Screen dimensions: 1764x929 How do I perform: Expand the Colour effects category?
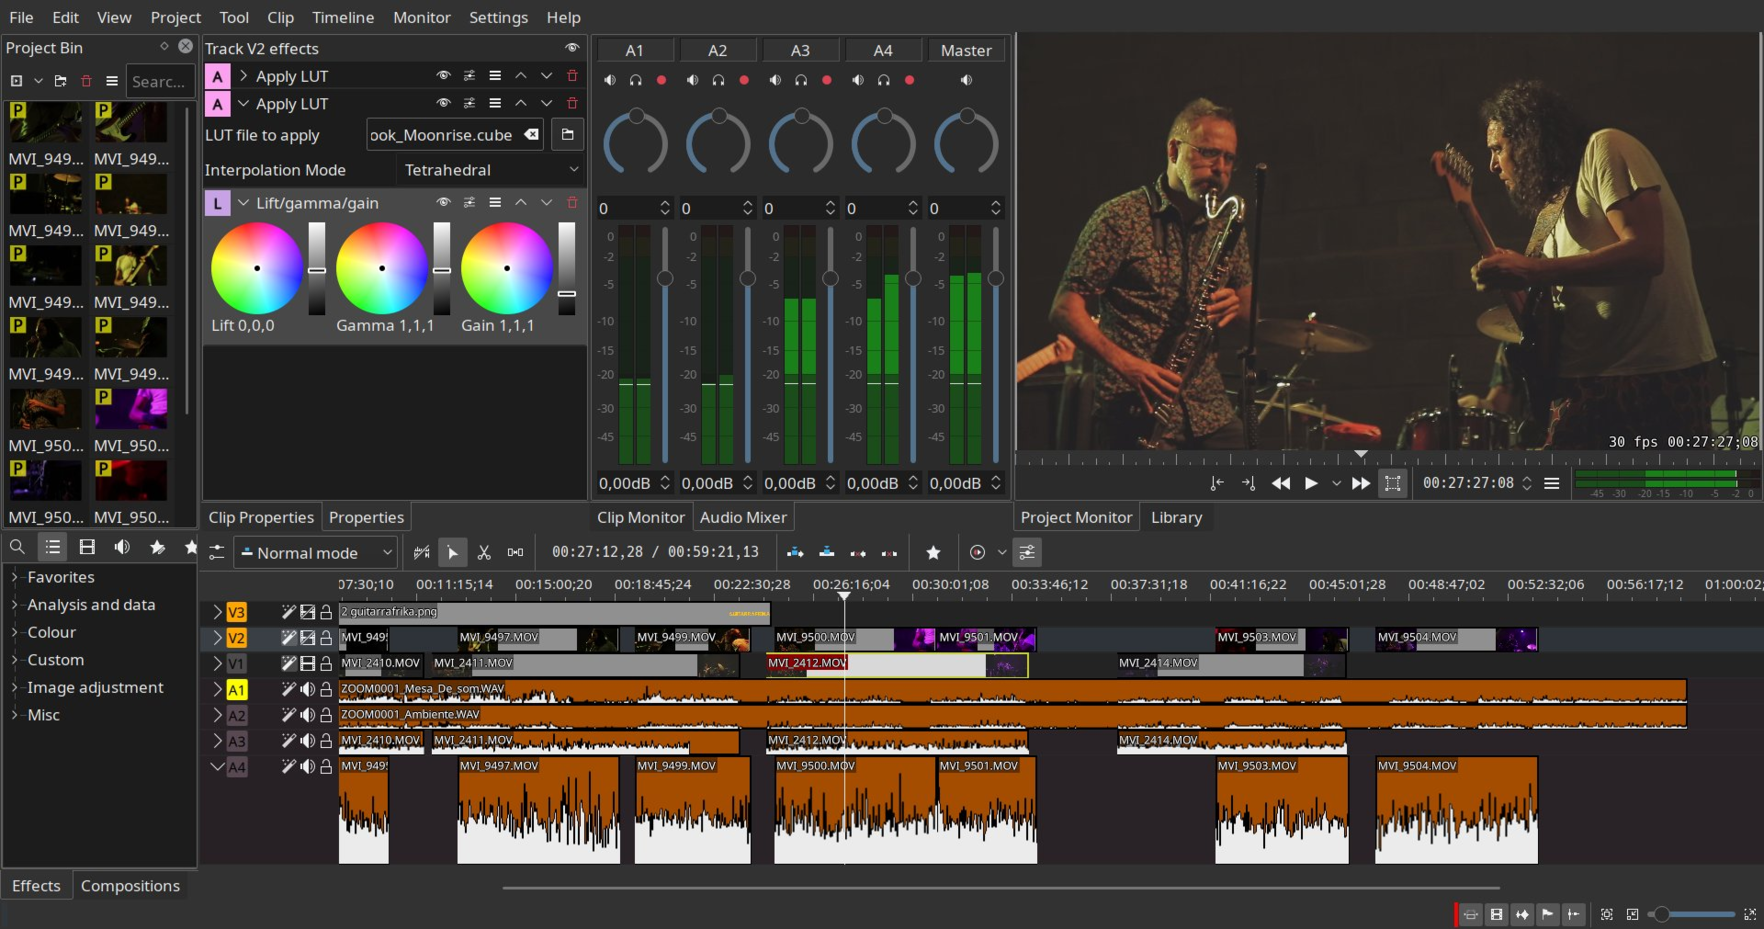tap(15, 633)
